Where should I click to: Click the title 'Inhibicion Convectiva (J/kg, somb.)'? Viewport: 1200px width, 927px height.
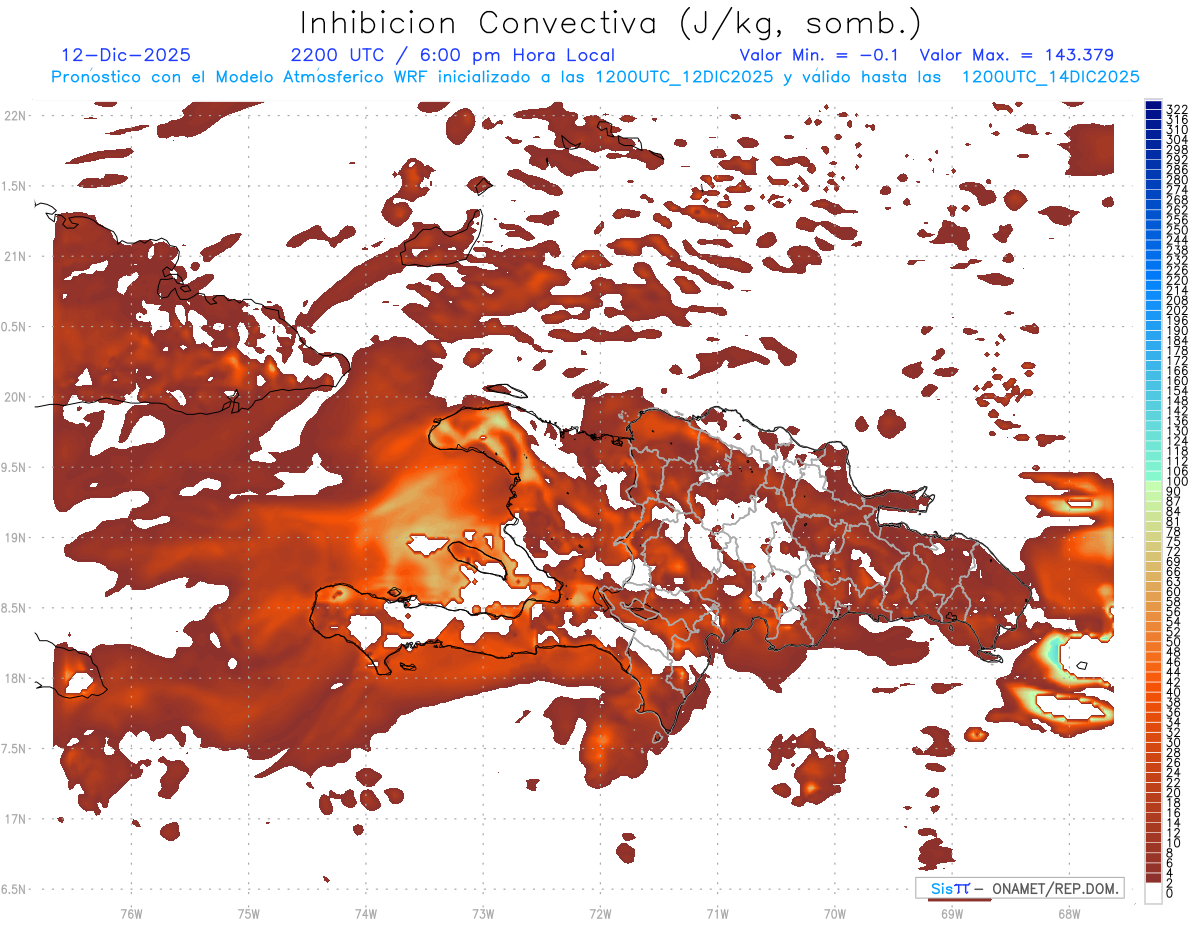click(x=611, y=24)
